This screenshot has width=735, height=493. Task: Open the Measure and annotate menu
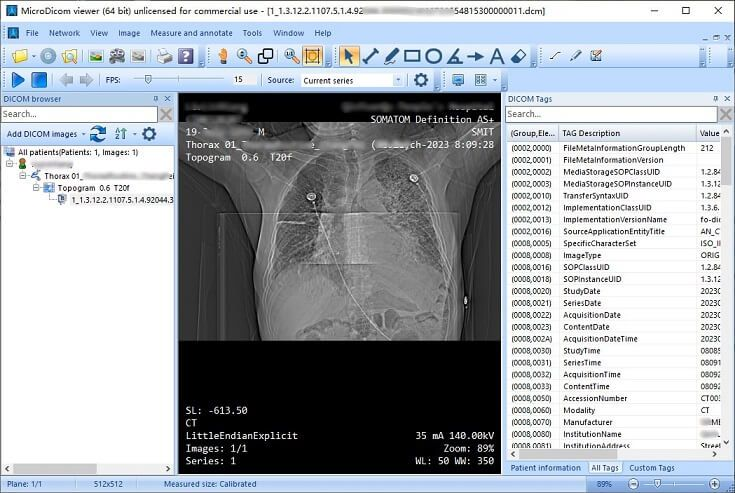pos(191,33)
